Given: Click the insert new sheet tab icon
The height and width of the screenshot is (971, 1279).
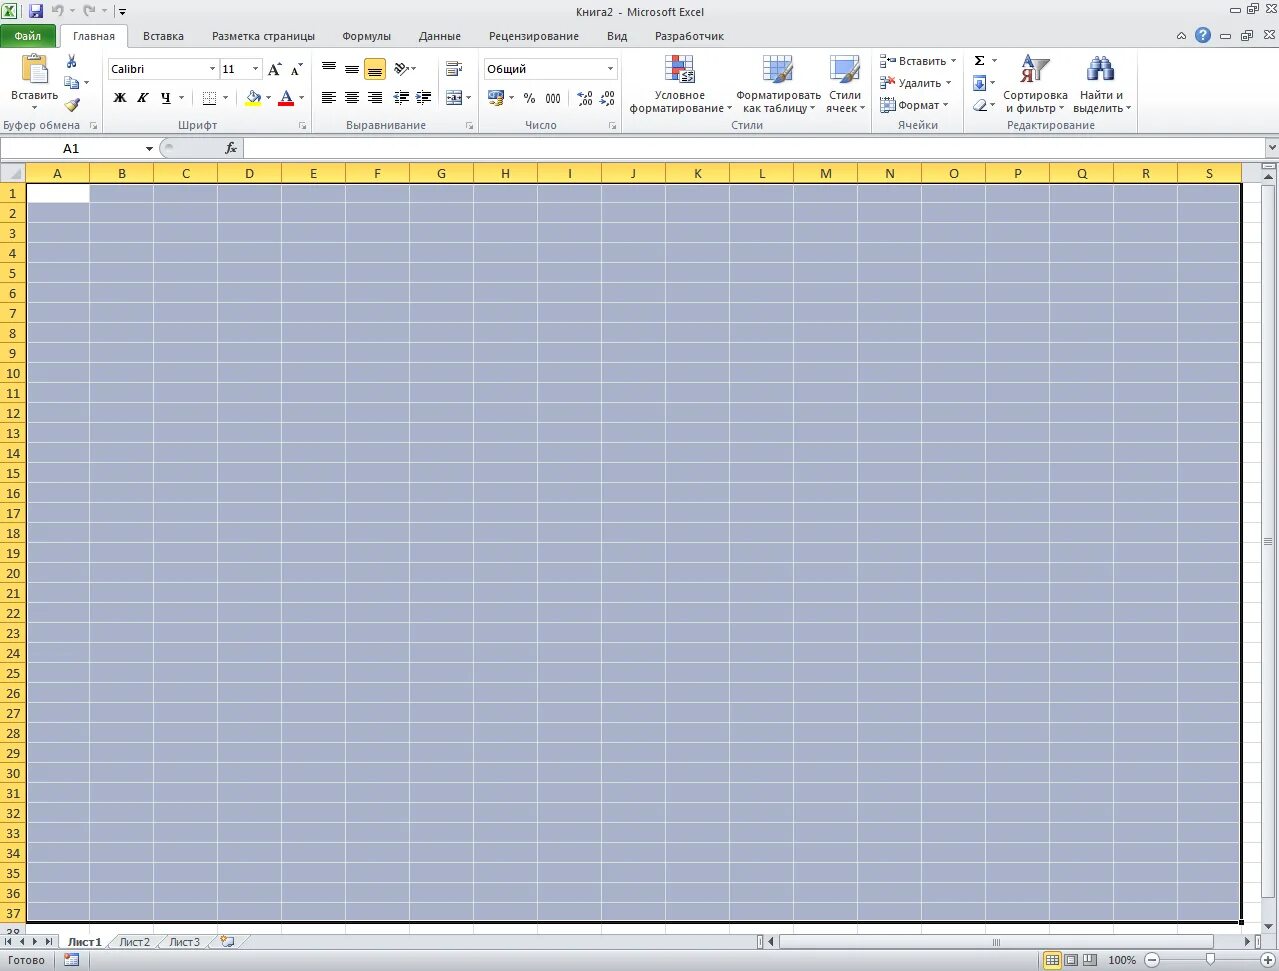Looking at the screenshot, I should (x=228, y=942).
